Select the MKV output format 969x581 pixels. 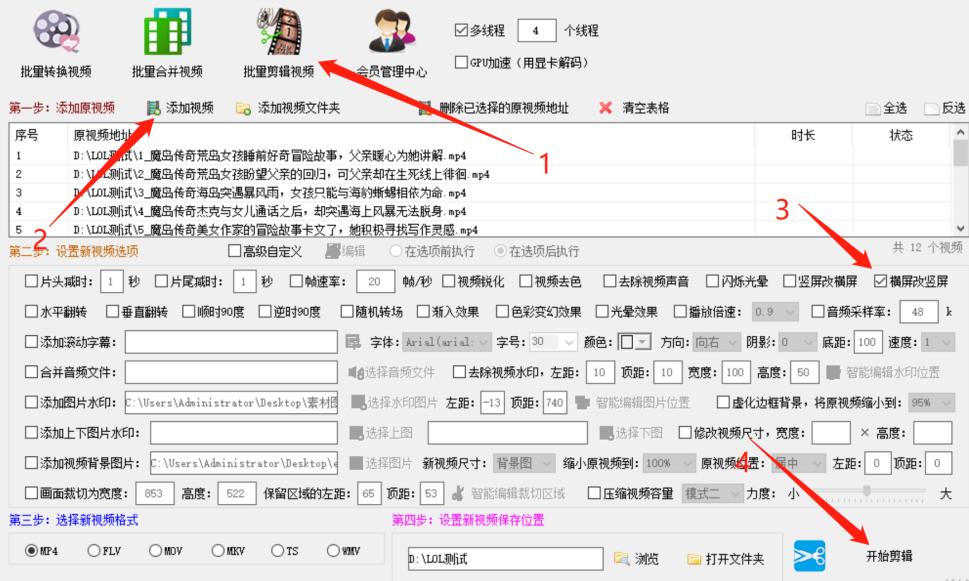pos(216,551)
